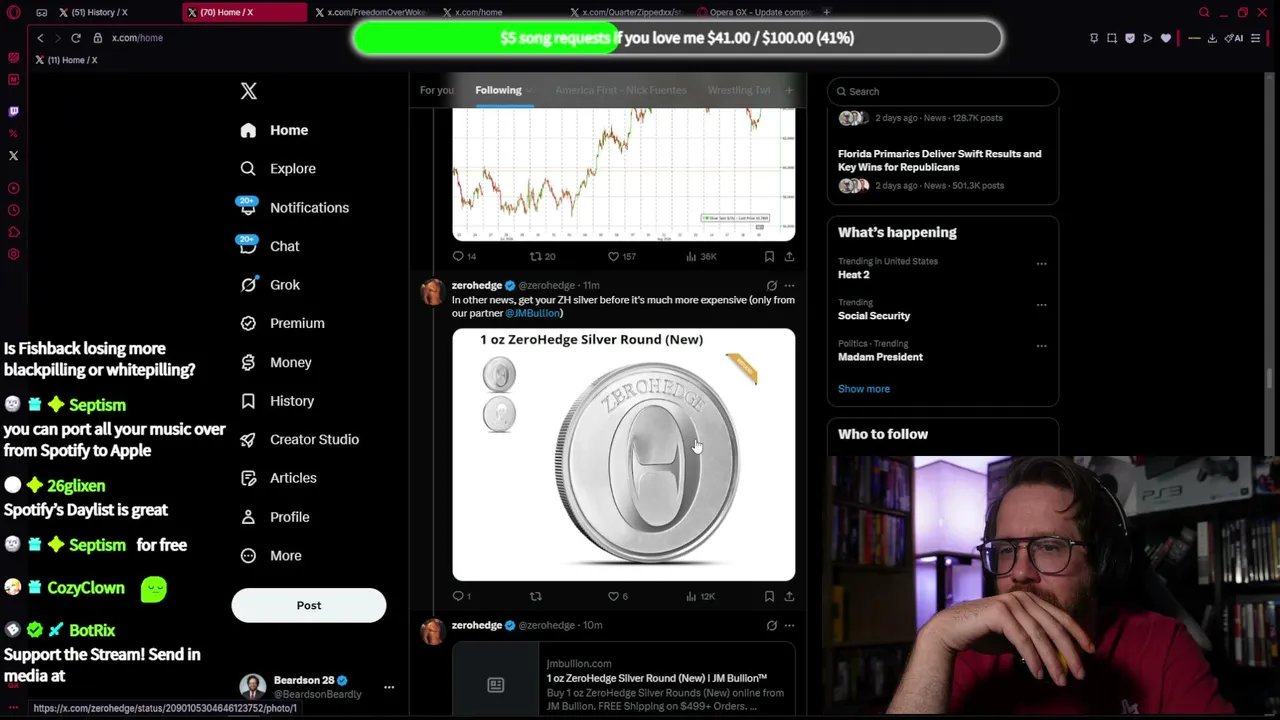This screenshot has width=1280, height=720.
Task: Open the browser snapshot tool
Action: pyautogui.click(x=1111, y=38)
